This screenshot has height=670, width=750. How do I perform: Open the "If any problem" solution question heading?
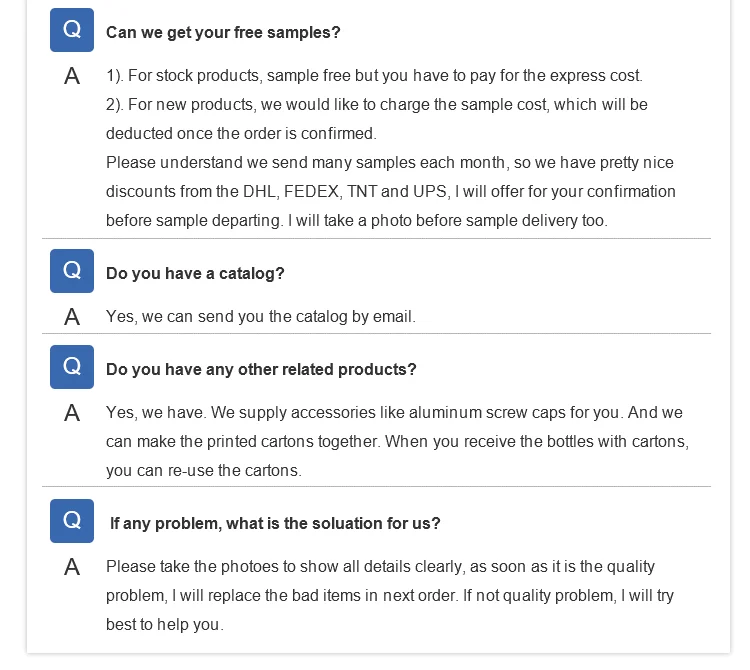pos(275,523)
